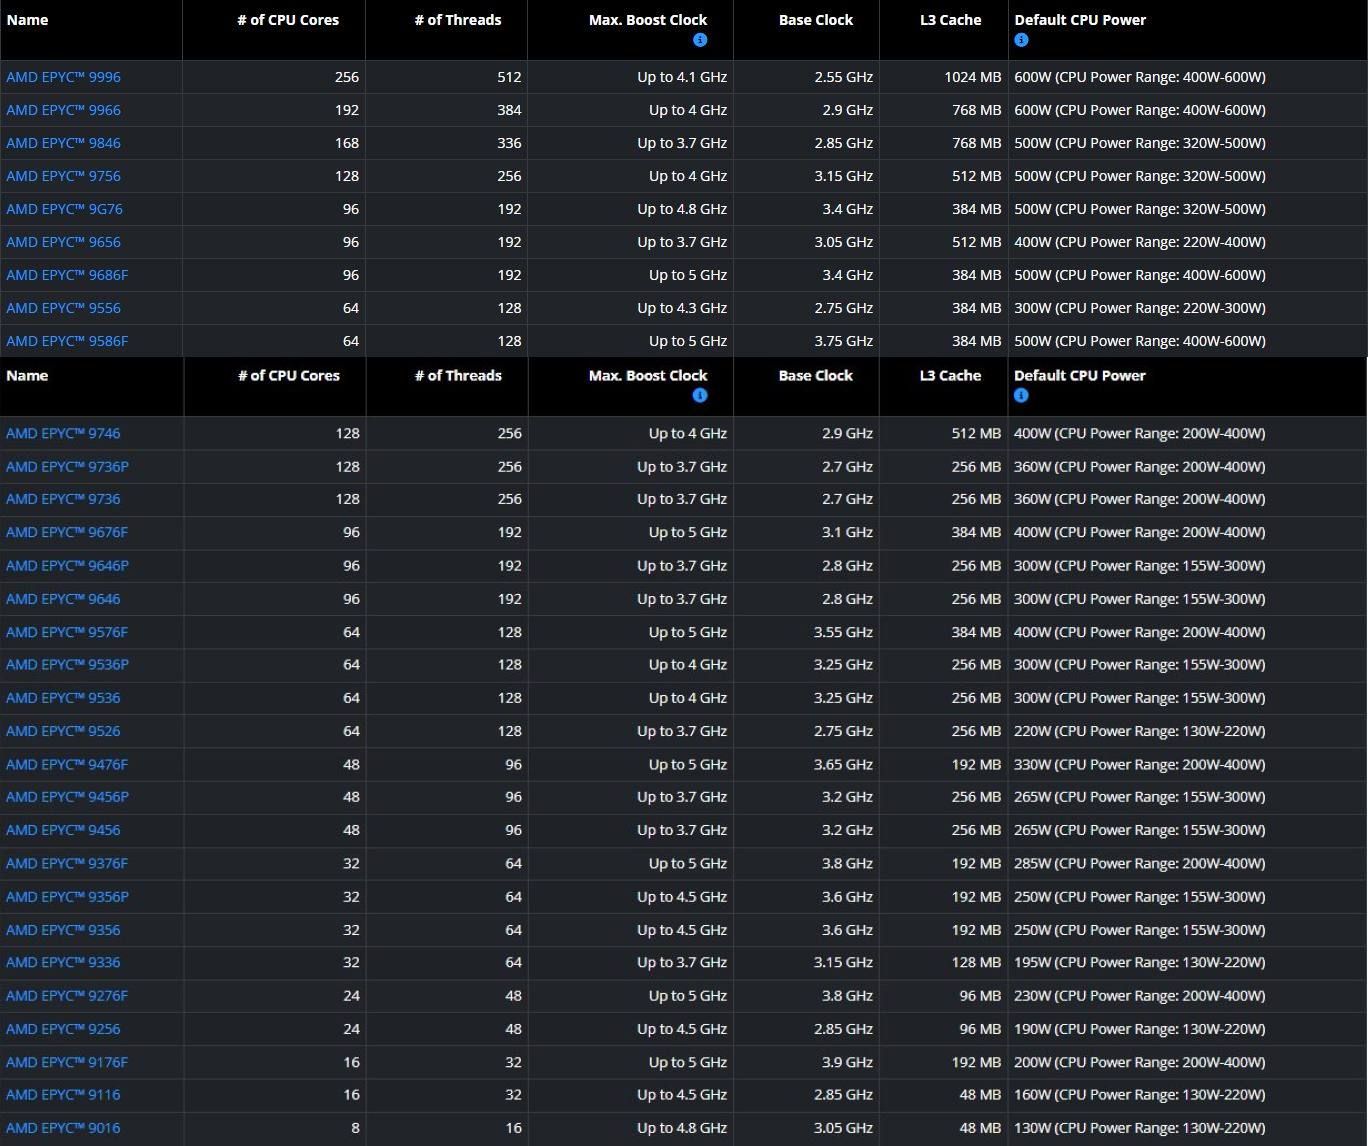Image resolution: width=1368 pixels, height=1146 pixels.
Task: Open the AMD EPYC 9586F link
Action: coord(67,341)
